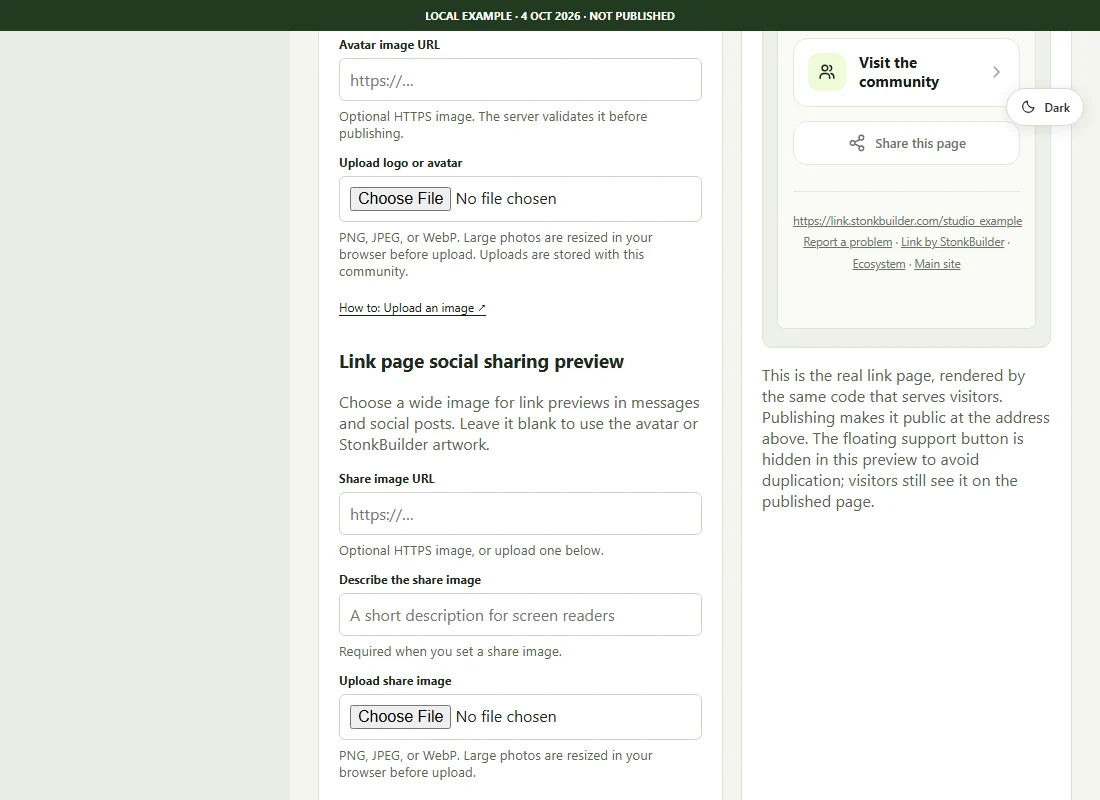Click the 'Share image URL' label
Screen dimensions: 1100x800
click(387, 479)
